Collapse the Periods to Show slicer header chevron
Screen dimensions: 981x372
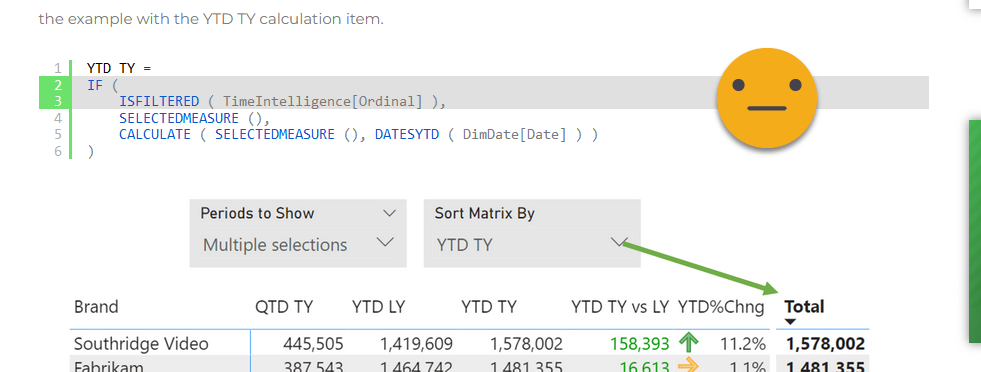(389, 213)
